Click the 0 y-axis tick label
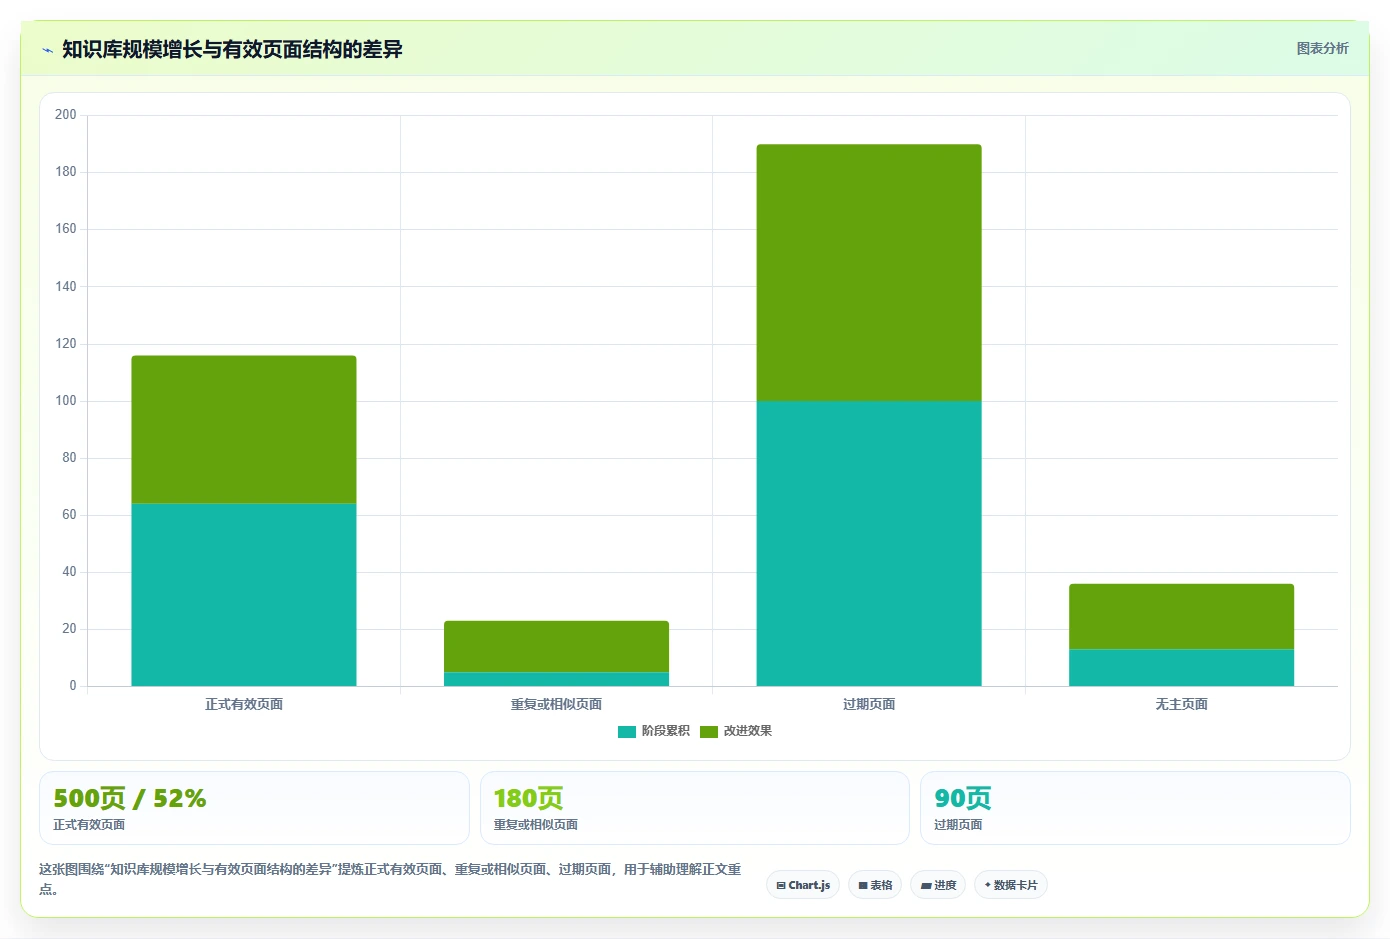The width and height of the screenshot is (1390, 939). click(72, 686)
